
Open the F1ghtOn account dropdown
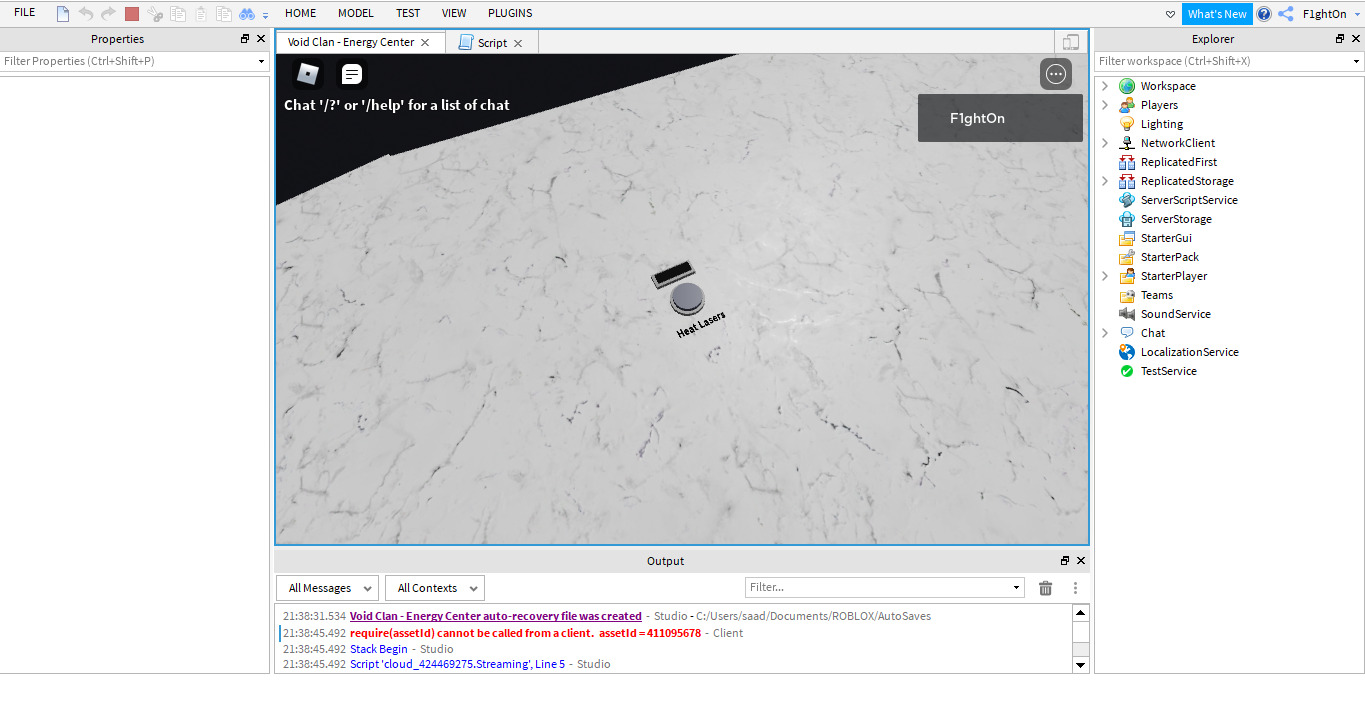(x=1331, y=14)
